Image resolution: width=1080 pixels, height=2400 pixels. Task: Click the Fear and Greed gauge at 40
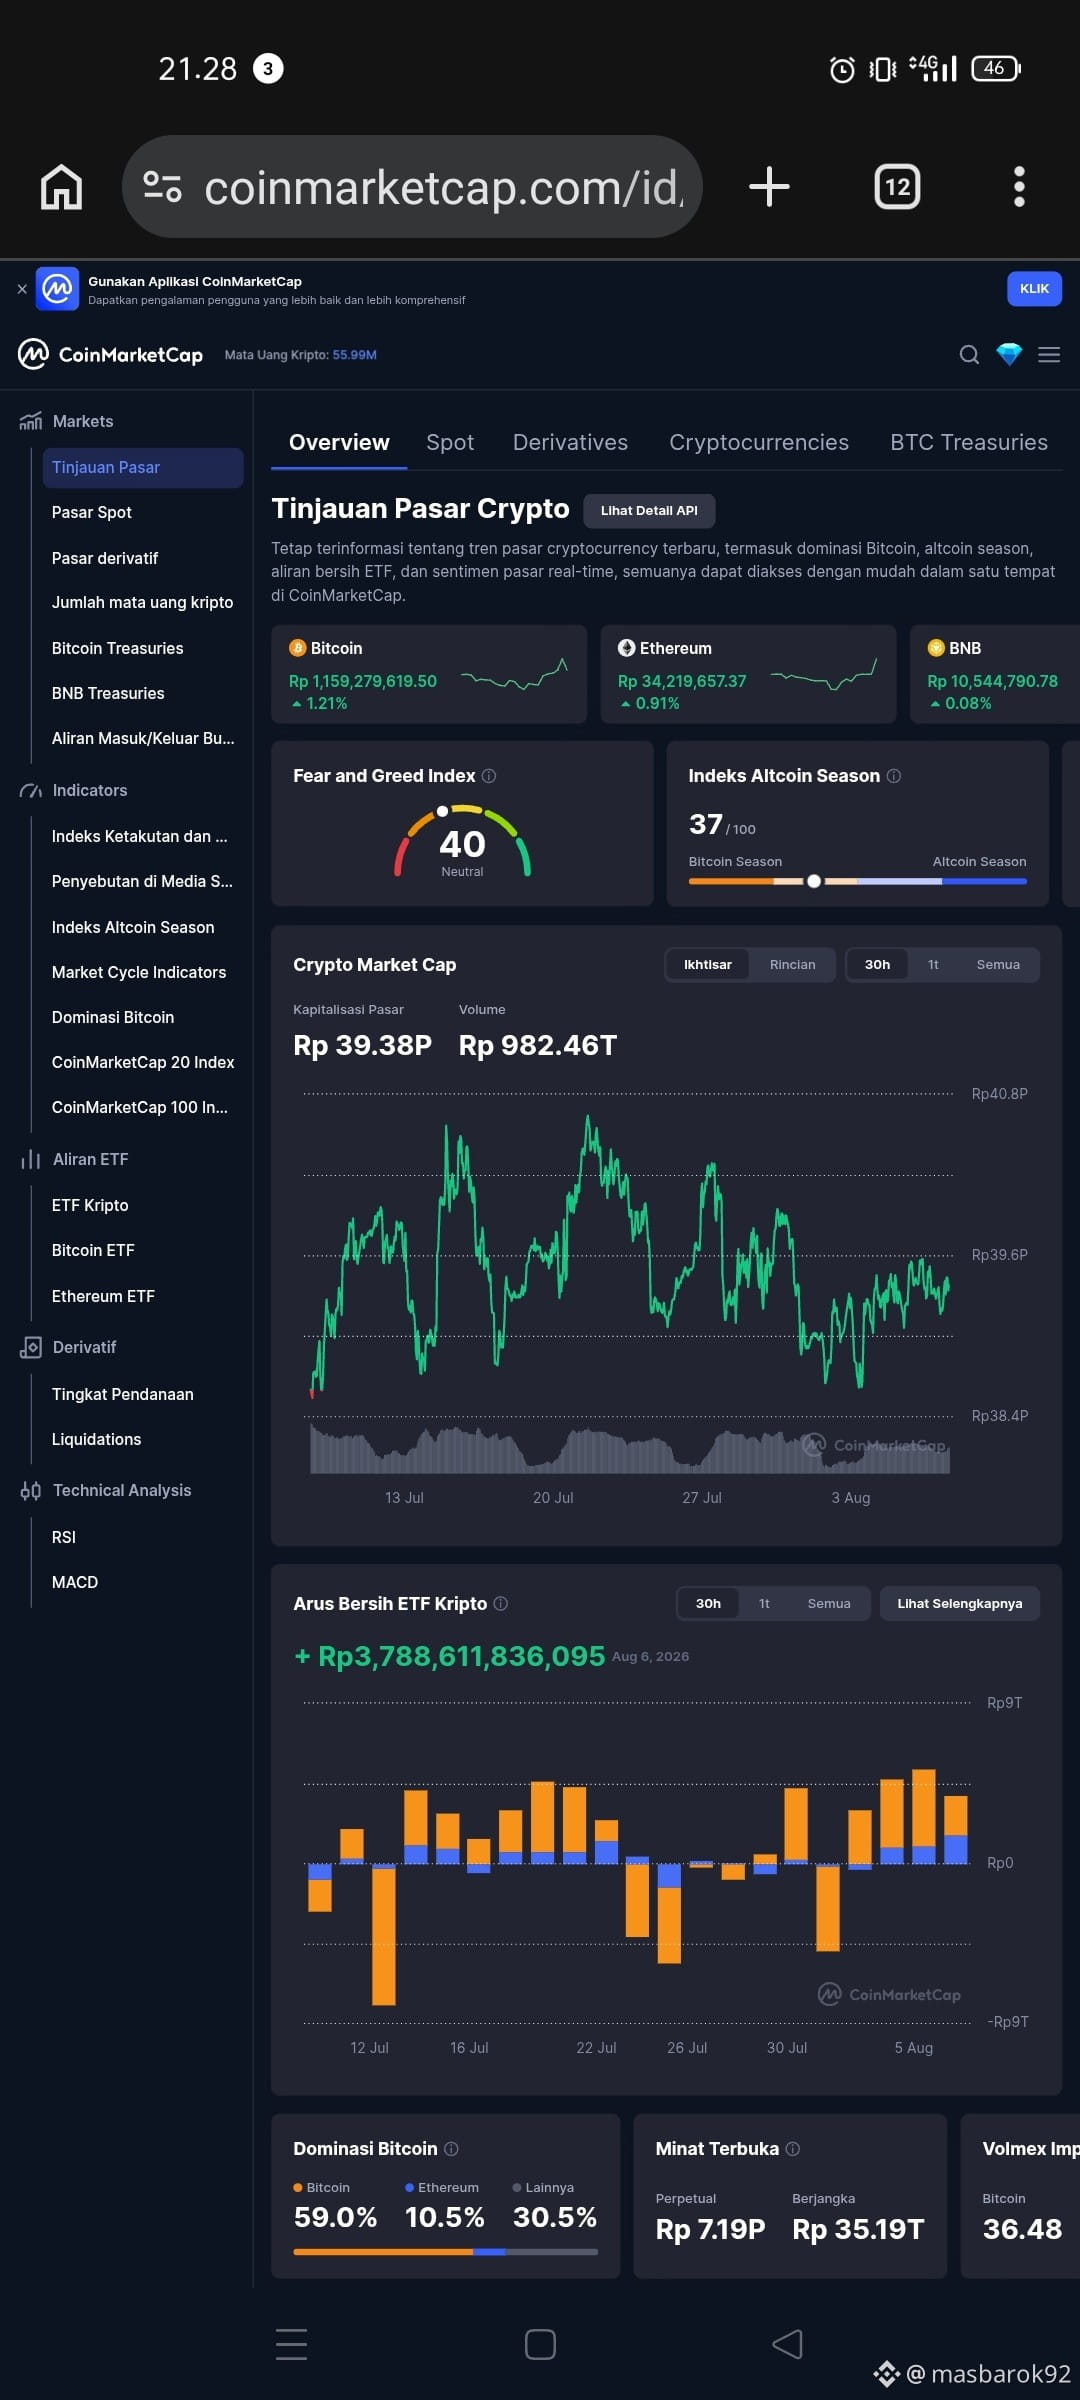(x=462, y=842)
